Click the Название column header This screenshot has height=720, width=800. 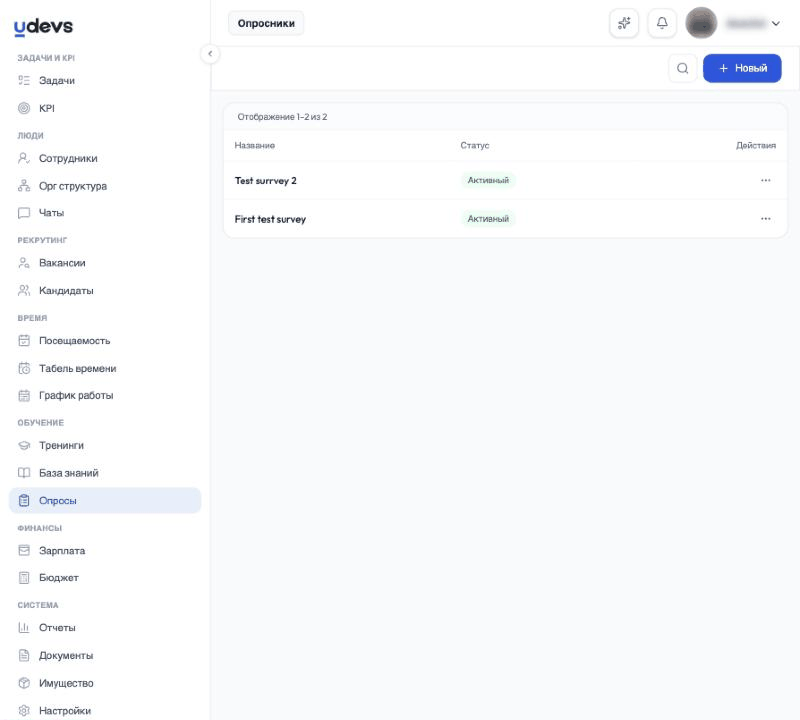255,145
